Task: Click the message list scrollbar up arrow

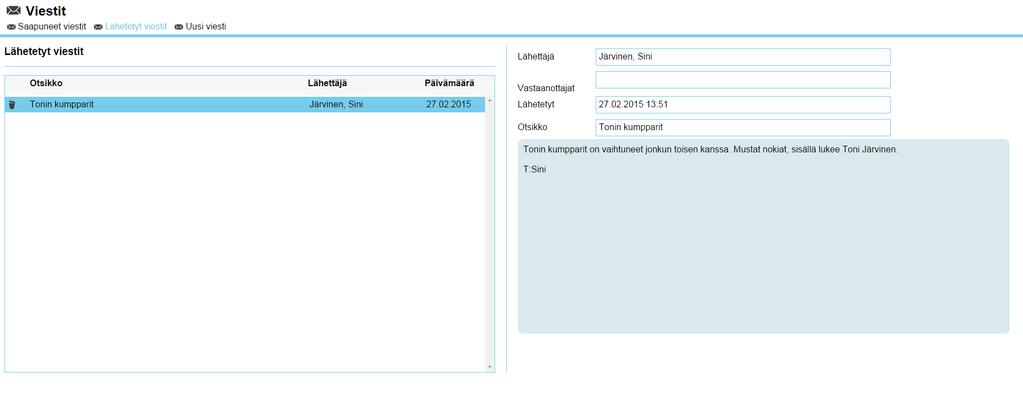Action: click(489, 101)
